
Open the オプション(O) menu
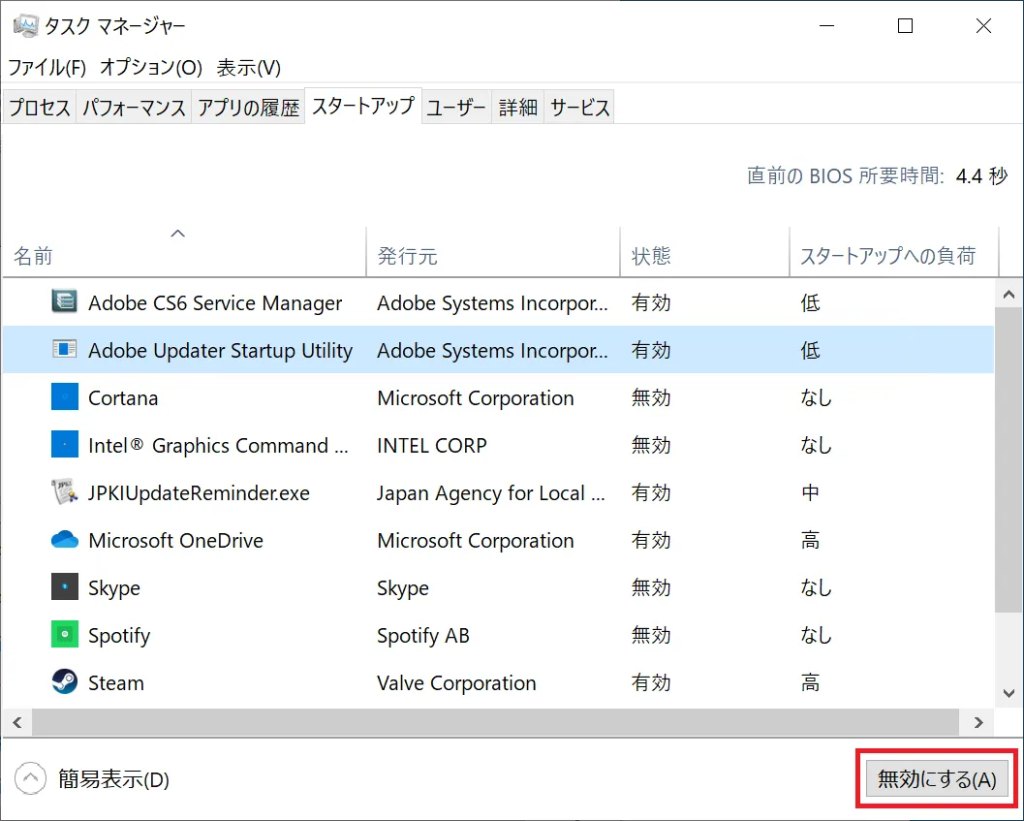(x=151, y=67)
